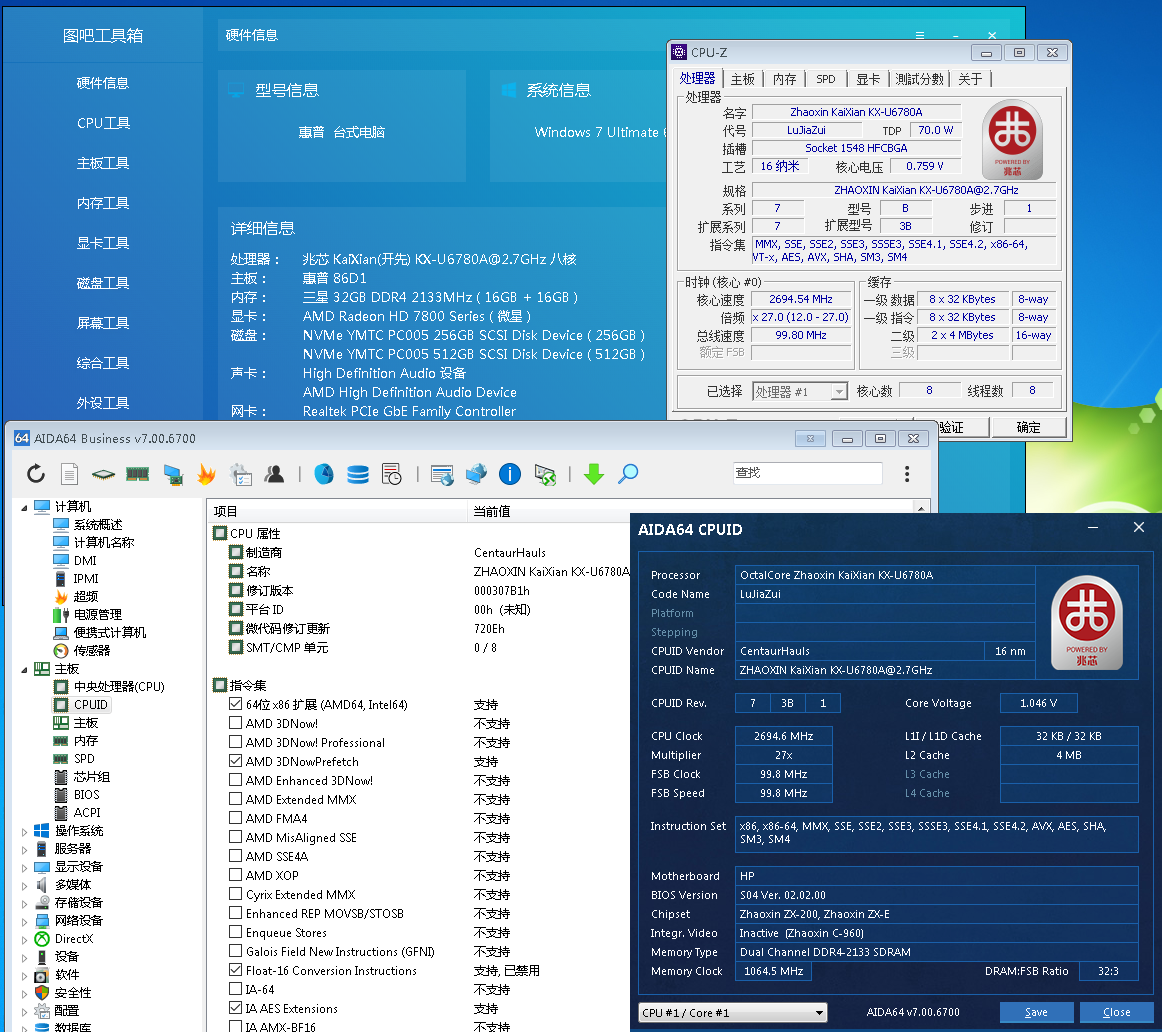The height and width of the screenshot is (1032, 1162).
Task: Toggle the Enqueue Stores checkbox
Action: pos(236,932)
